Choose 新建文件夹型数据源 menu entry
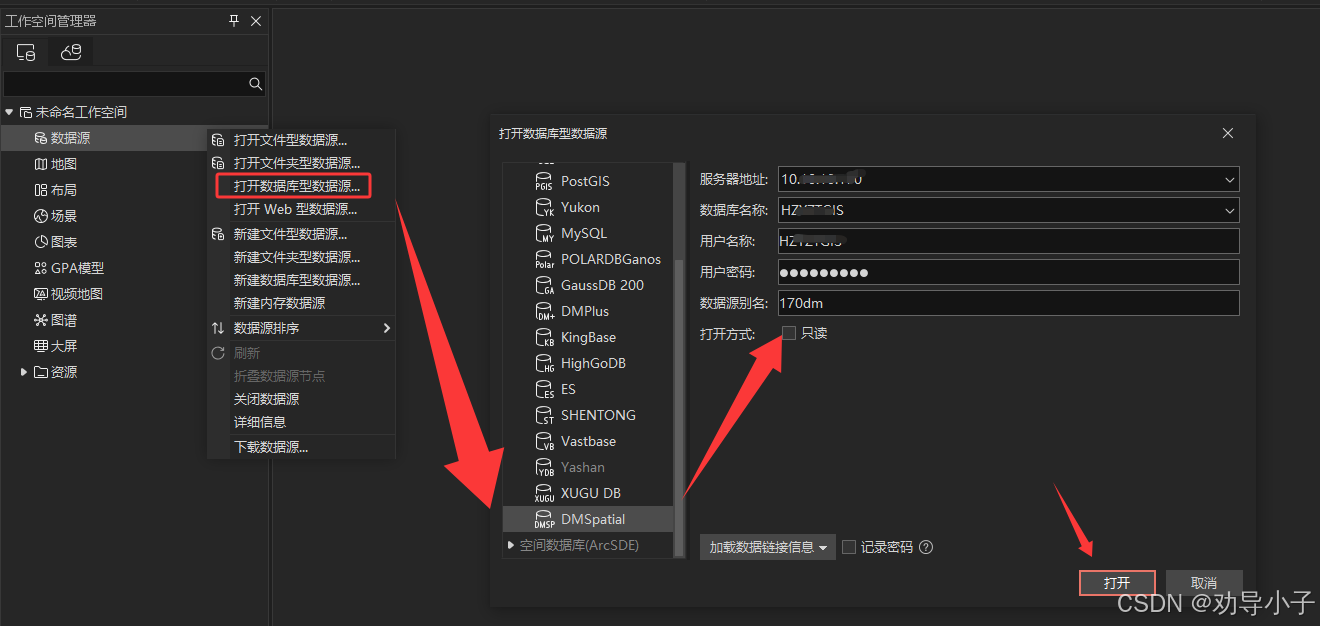Image resolution: width=1320 pixels, height=626 pixels. pos(297,257)
